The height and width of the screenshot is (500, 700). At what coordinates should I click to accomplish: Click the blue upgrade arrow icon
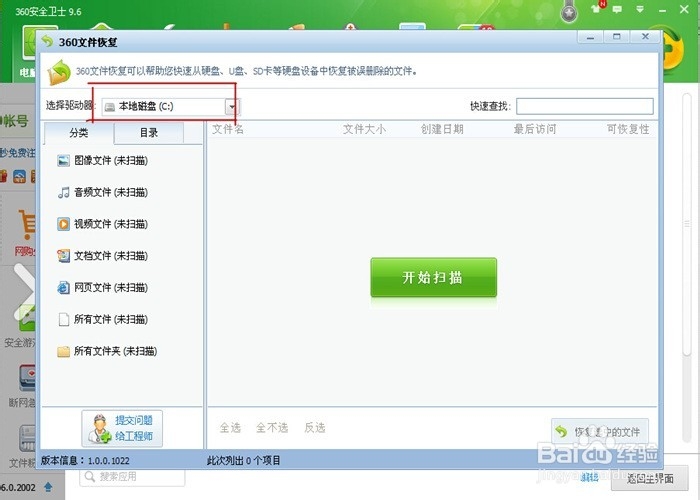point(48,487)
